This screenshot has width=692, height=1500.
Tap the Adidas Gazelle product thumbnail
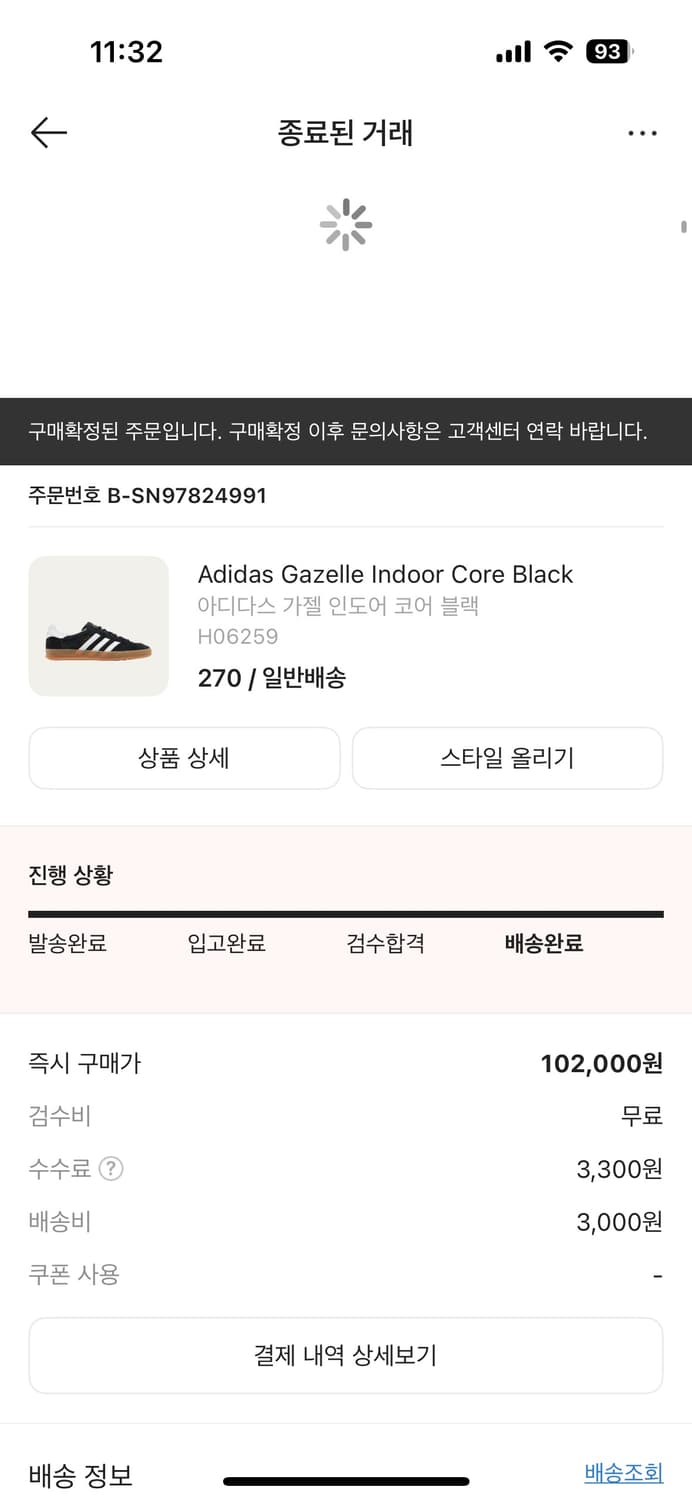(99, 625)
